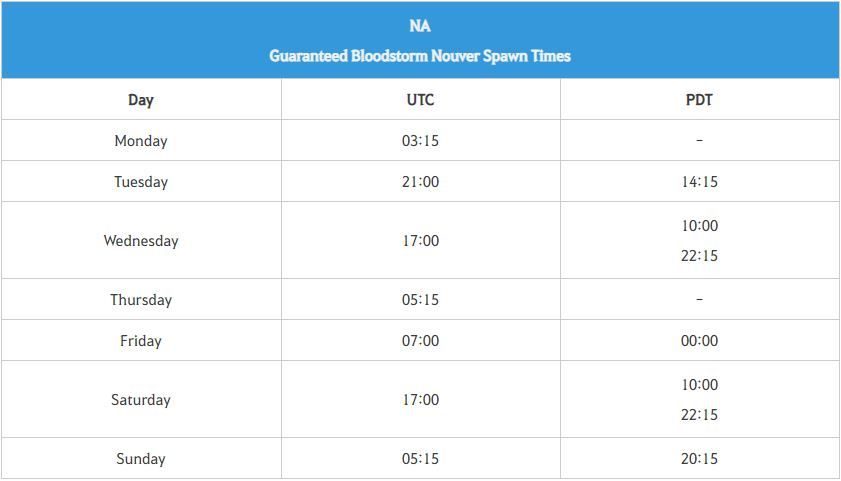The width and height of the screenshot is (841, 481).
Task: Click Thursday's 05:15 UTC cell
Action: coord(420,300)
